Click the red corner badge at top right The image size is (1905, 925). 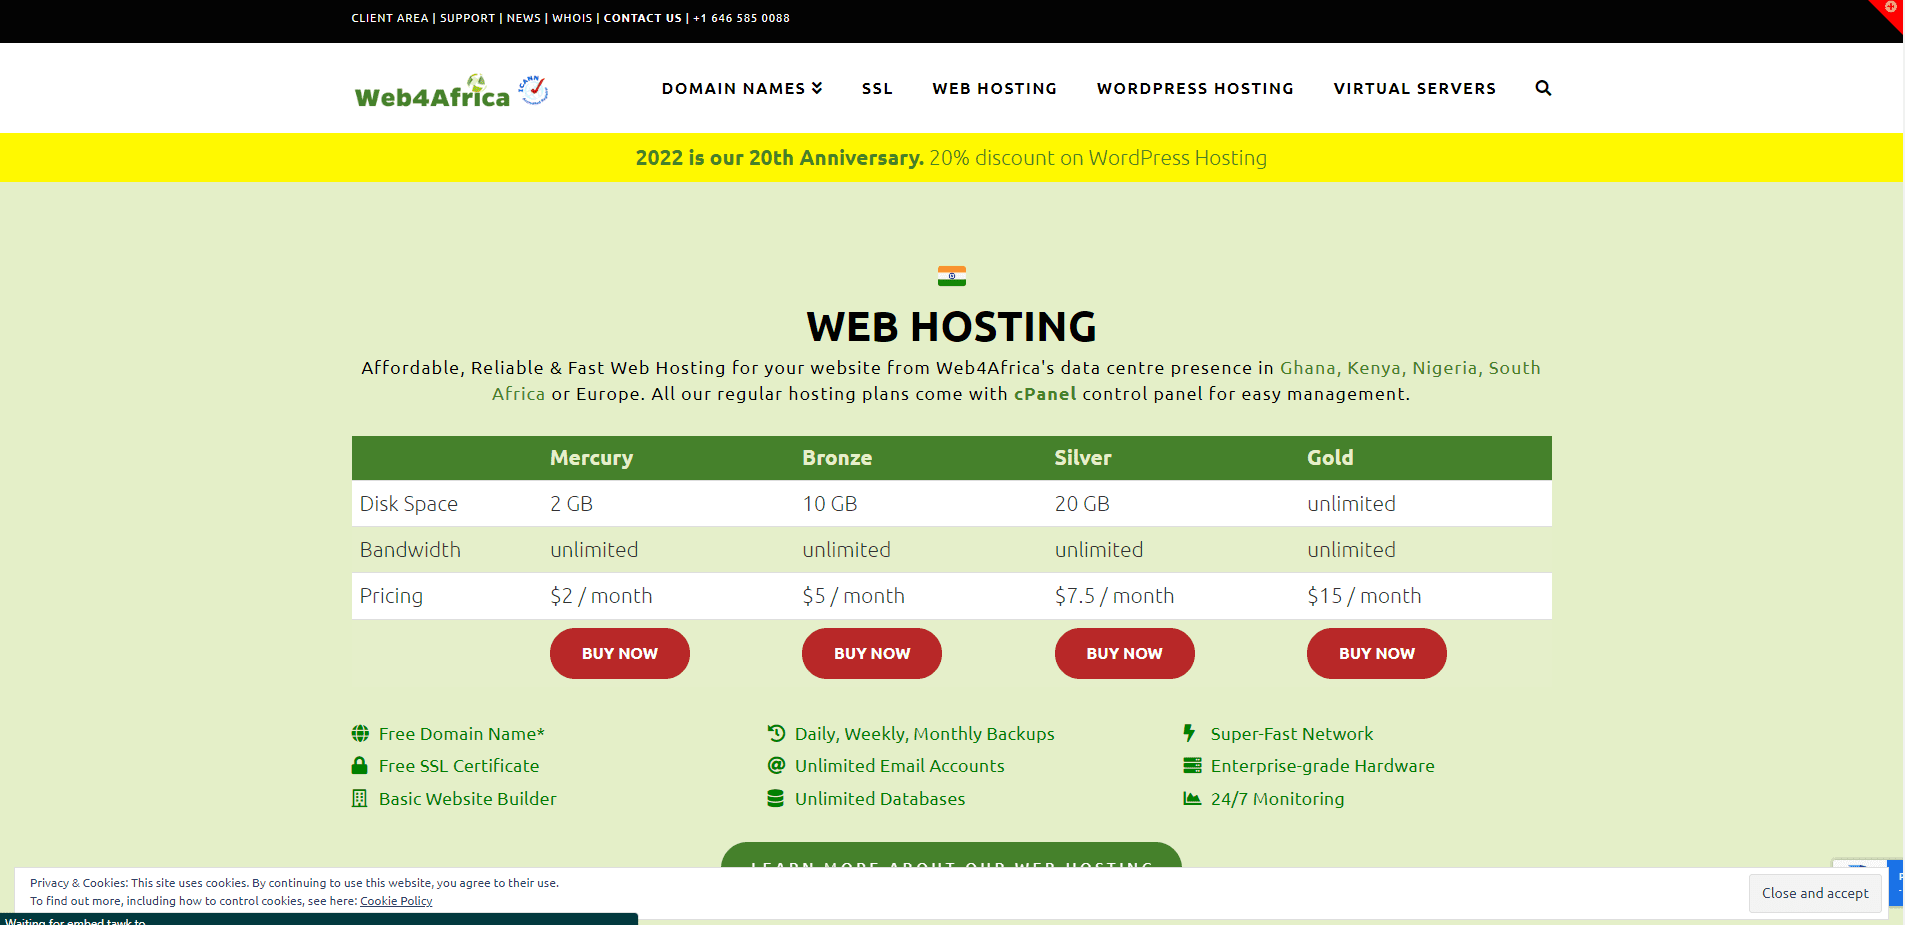pyautogui.click(x=1889, y=10)
